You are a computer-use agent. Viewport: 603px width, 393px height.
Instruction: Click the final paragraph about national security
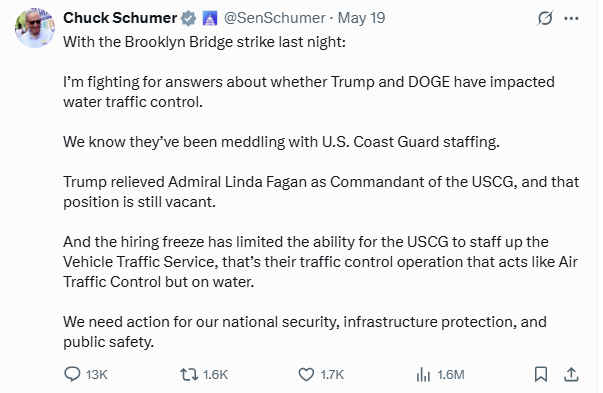pos(305,331)
